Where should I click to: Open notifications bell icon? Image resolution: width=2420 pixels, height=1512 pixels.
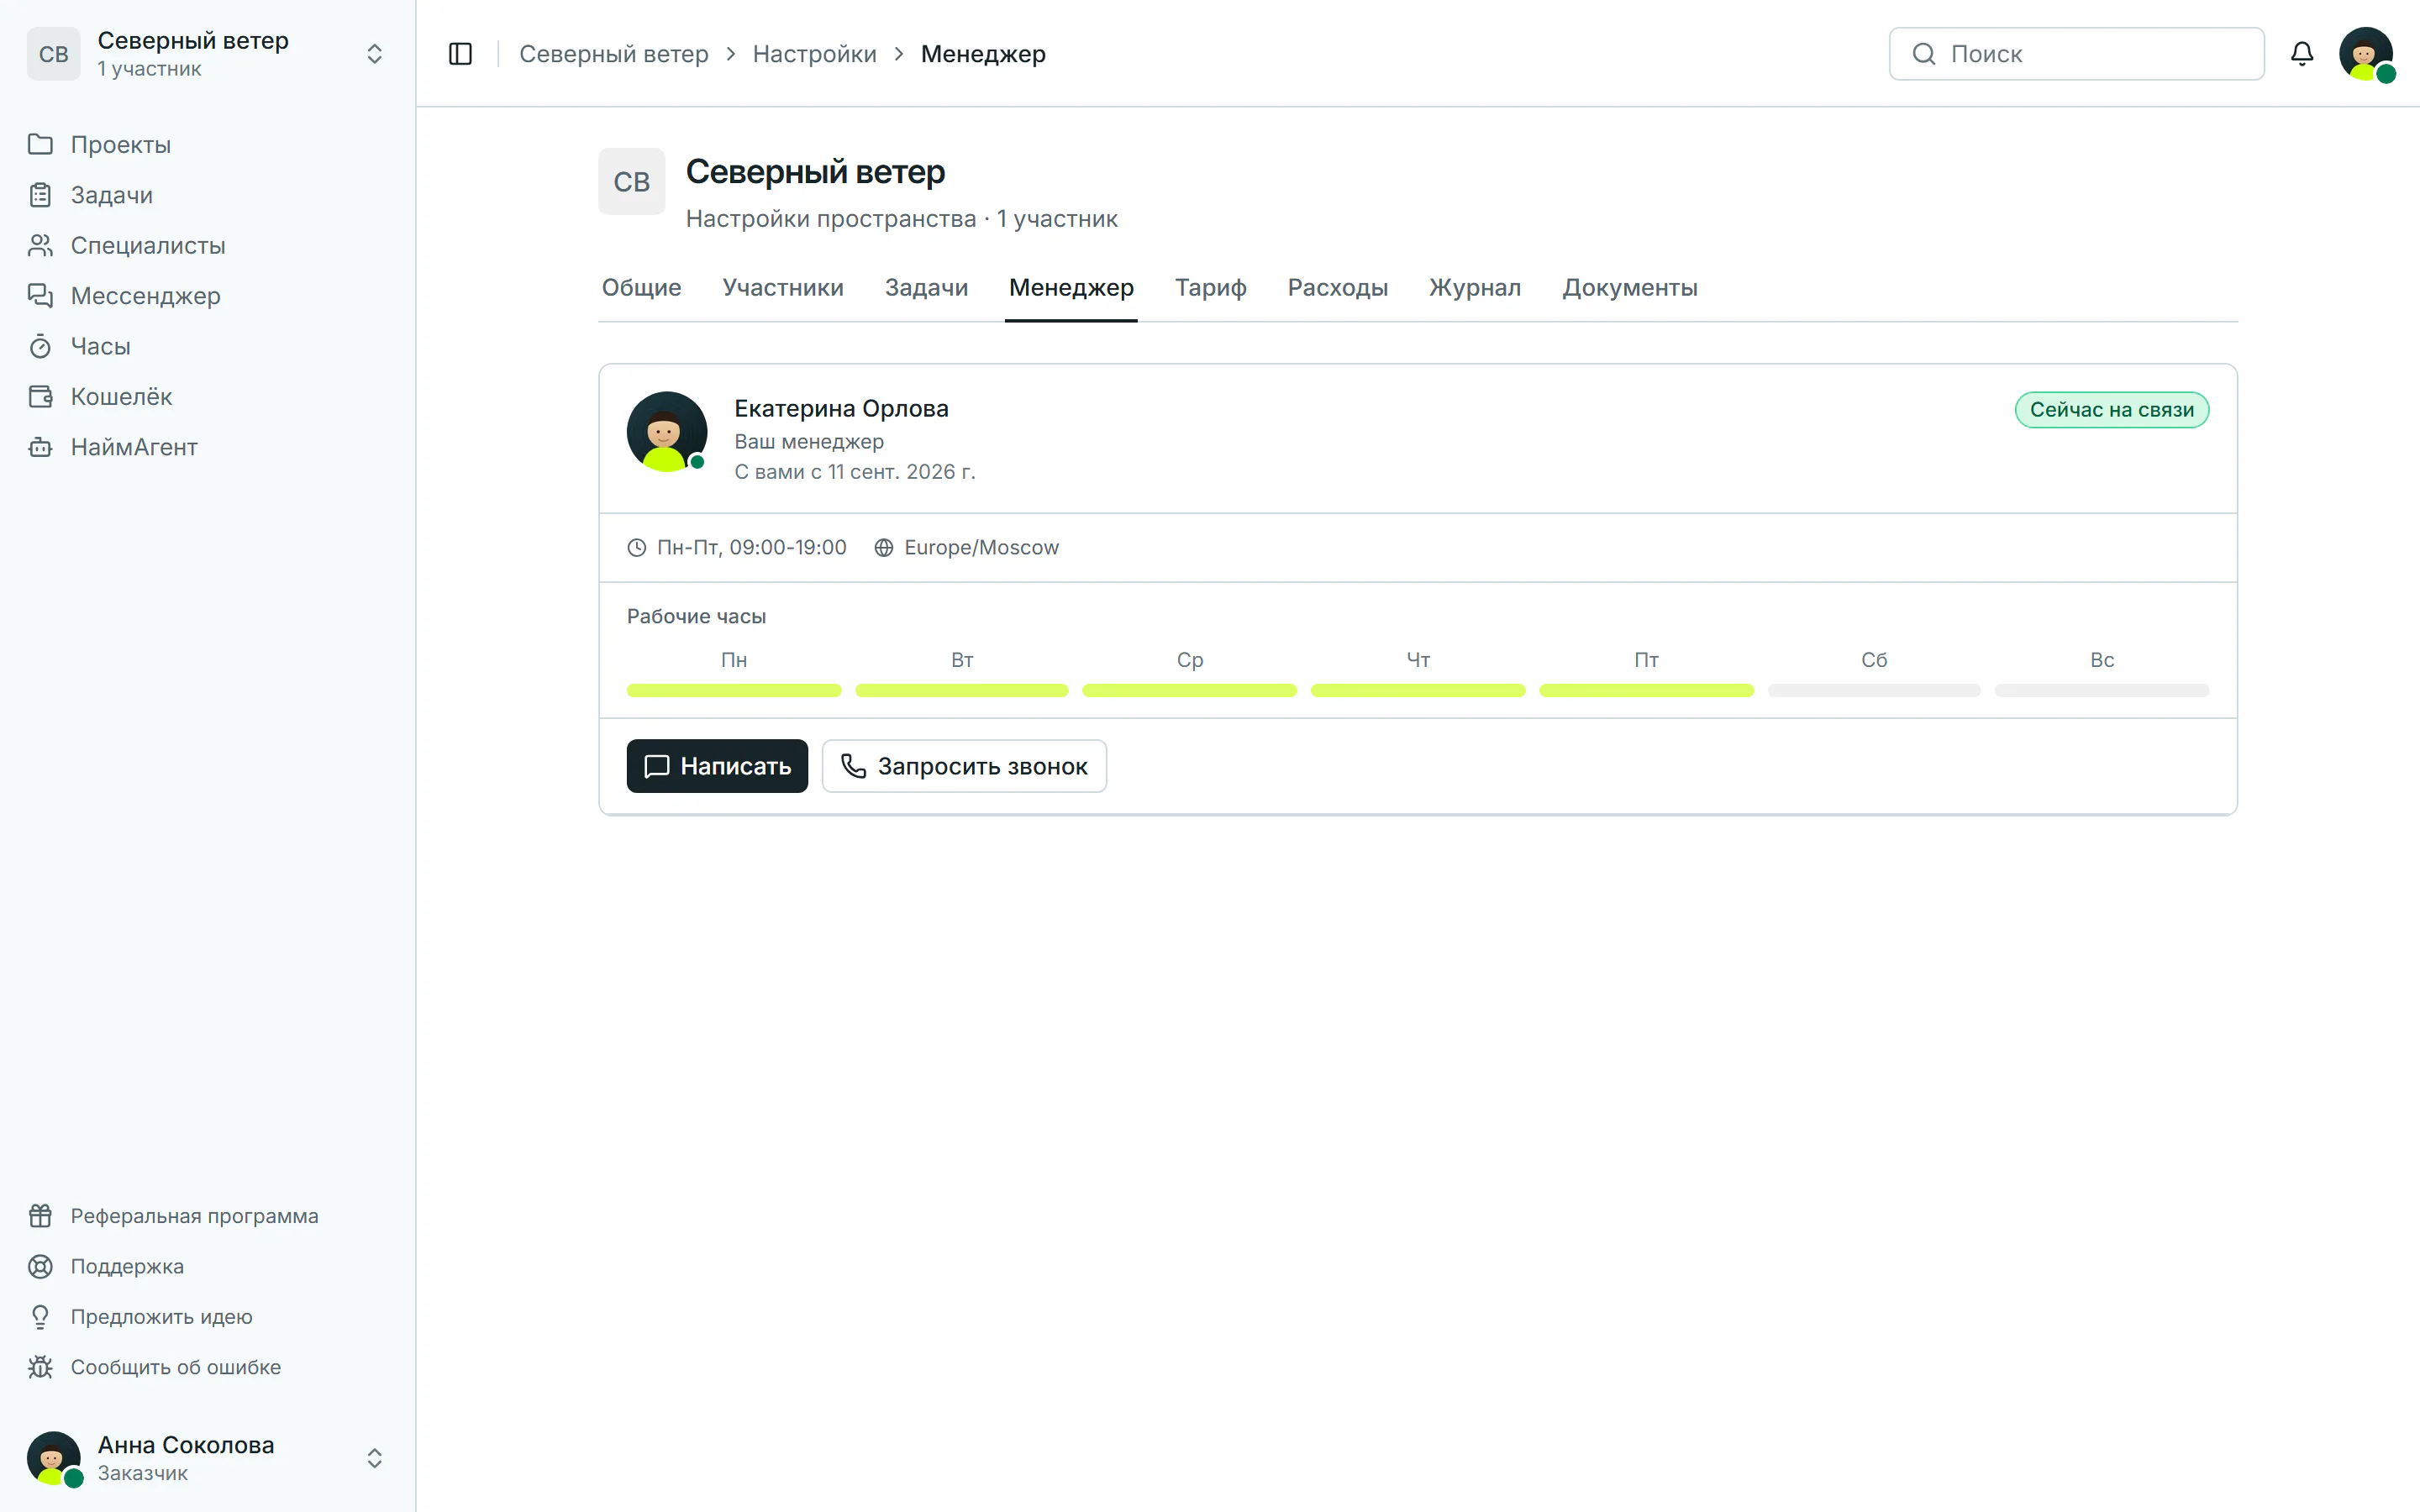[2302, 54]
